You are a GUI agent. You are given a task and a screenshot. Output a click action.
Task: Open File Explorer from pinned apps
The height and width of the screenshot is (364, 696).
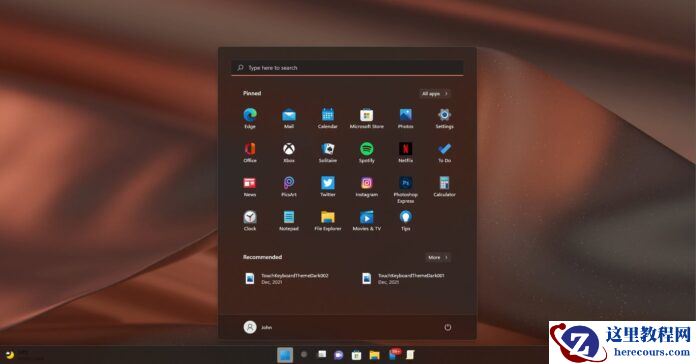[328, 220]
